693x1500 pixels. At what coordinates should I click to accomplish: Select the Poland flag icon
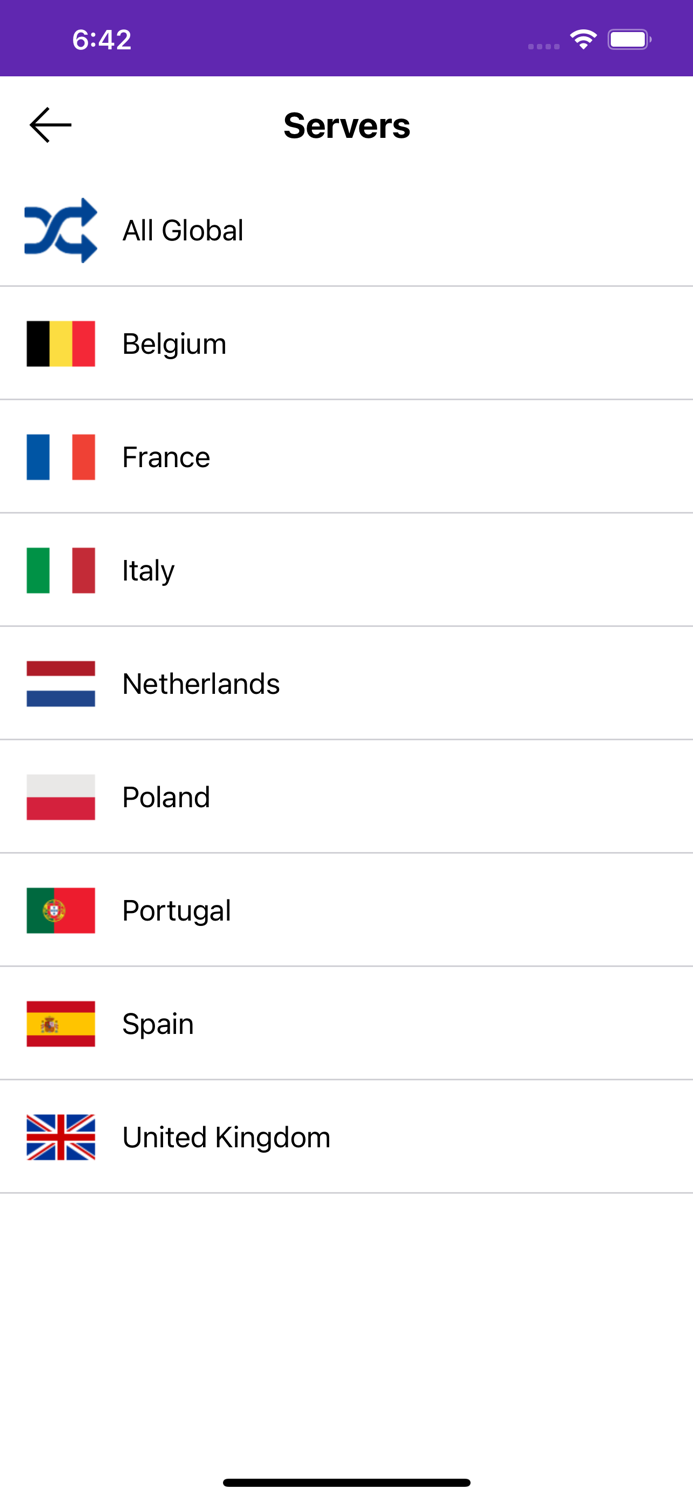[x=60, y=797]
